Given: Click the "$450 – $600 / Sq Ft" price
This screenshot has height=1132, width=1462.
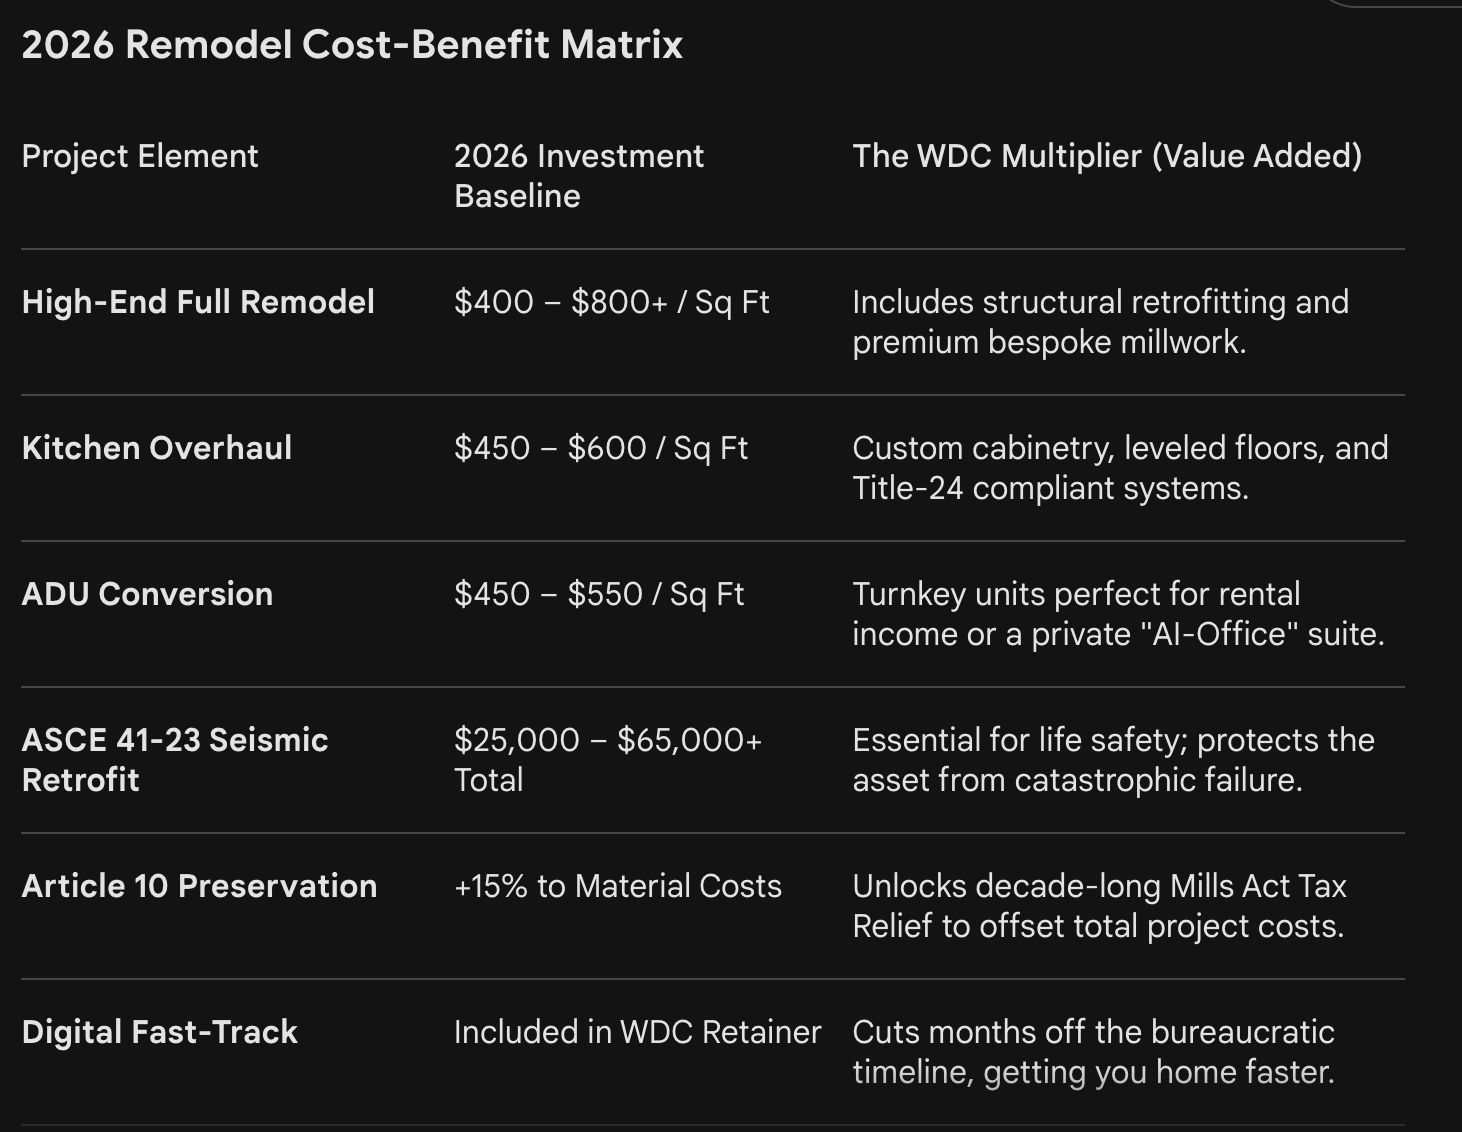Looking at the screenshot, I should [x=600, y=448].
